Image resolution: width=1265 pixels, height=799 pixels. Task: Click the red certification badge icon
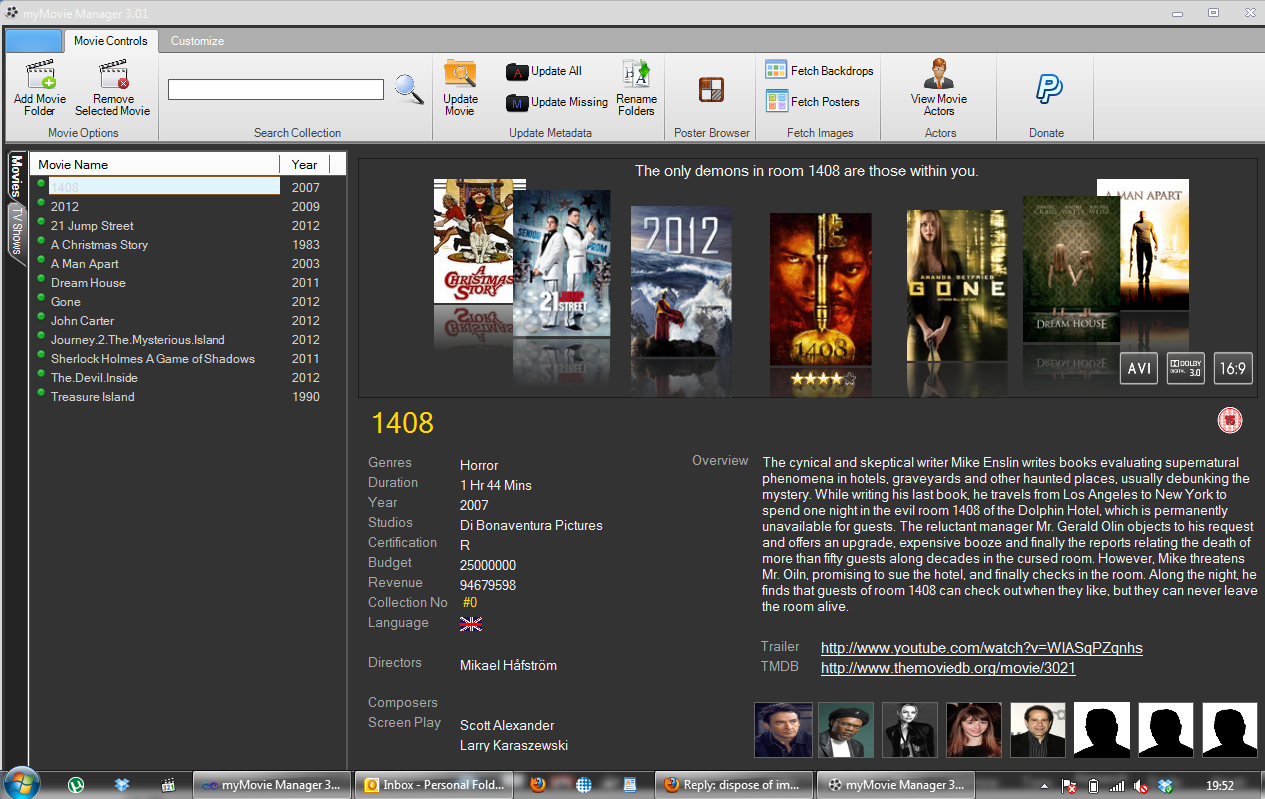pos(1230,421)
